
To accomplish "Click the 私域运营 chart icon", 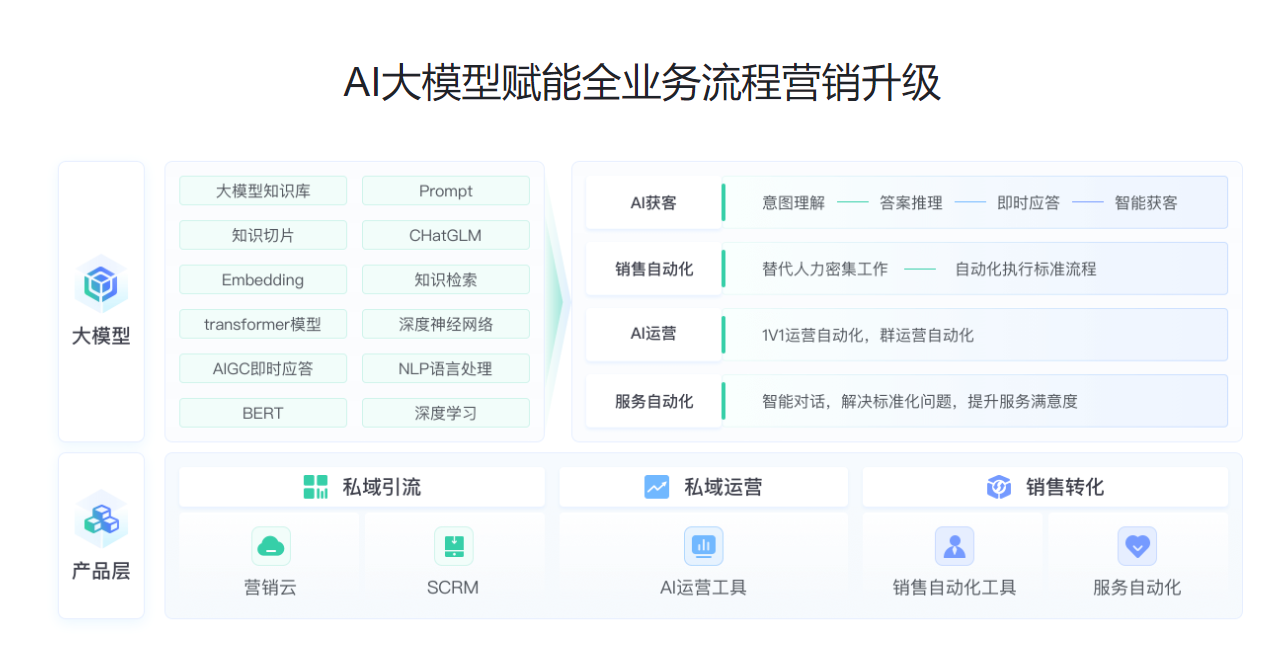I will tap(657, 487).
